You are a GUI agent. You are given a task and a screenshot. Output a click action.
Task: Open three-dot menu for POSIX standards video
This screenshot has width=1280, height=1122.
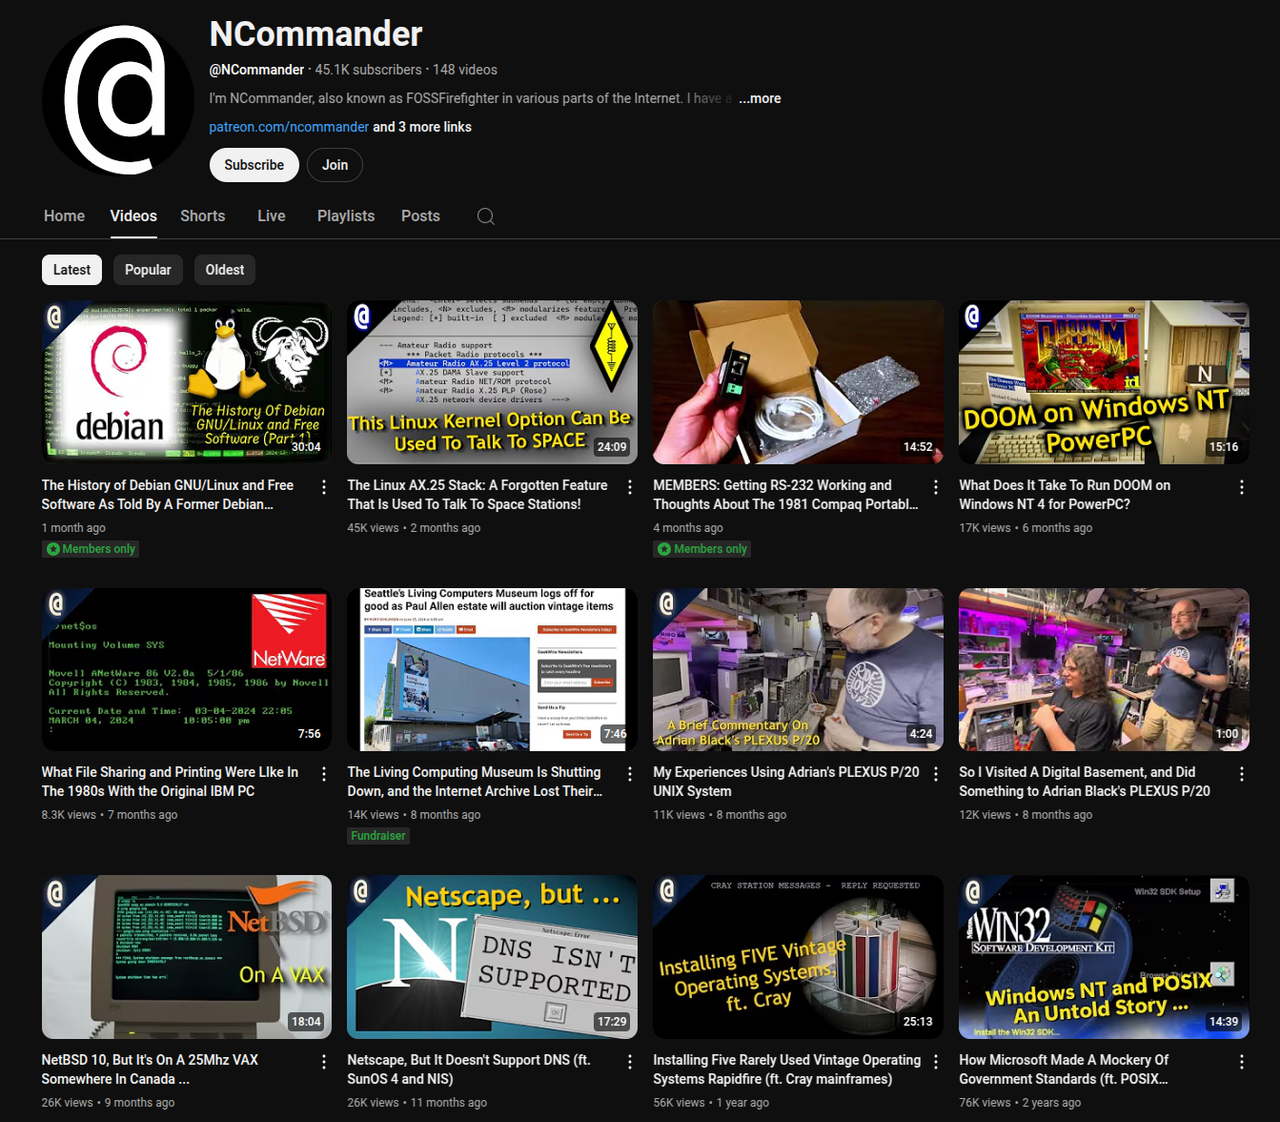pyautogui.click(x=1241, y=1062)
